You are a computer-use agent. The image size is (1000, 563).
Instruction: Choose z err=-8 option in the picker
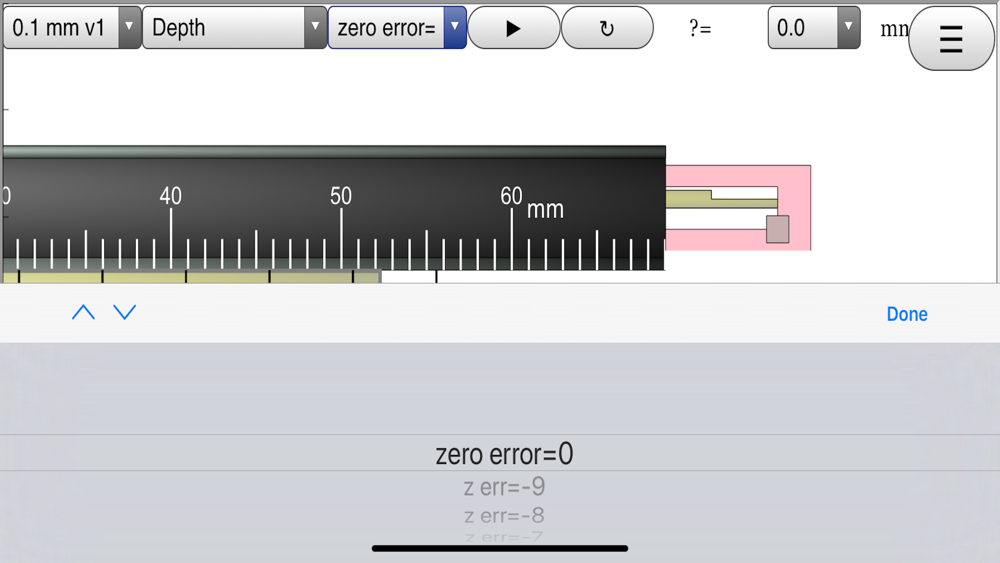point(504,515)
